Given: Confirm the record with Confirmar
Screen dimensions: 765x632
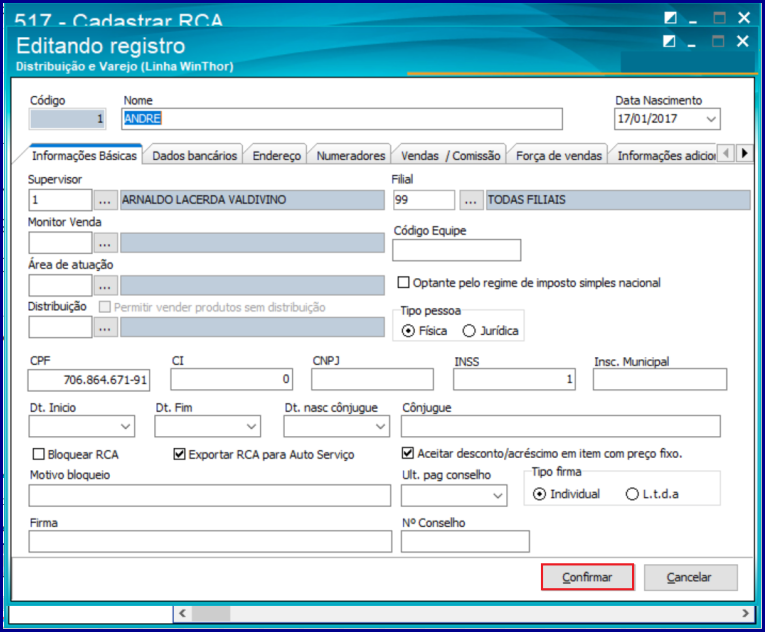Looking at the screenshot, I should point(587,577).
